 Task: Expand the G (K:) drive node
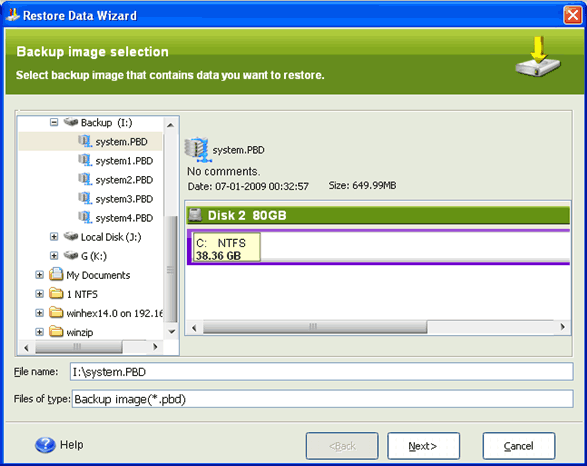(x=54, y=256)
